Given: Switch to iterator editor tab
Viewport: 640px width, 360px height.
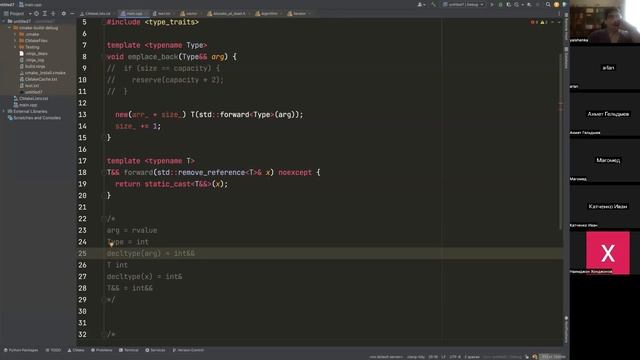Looking at the screenshot, I should 298,13.
